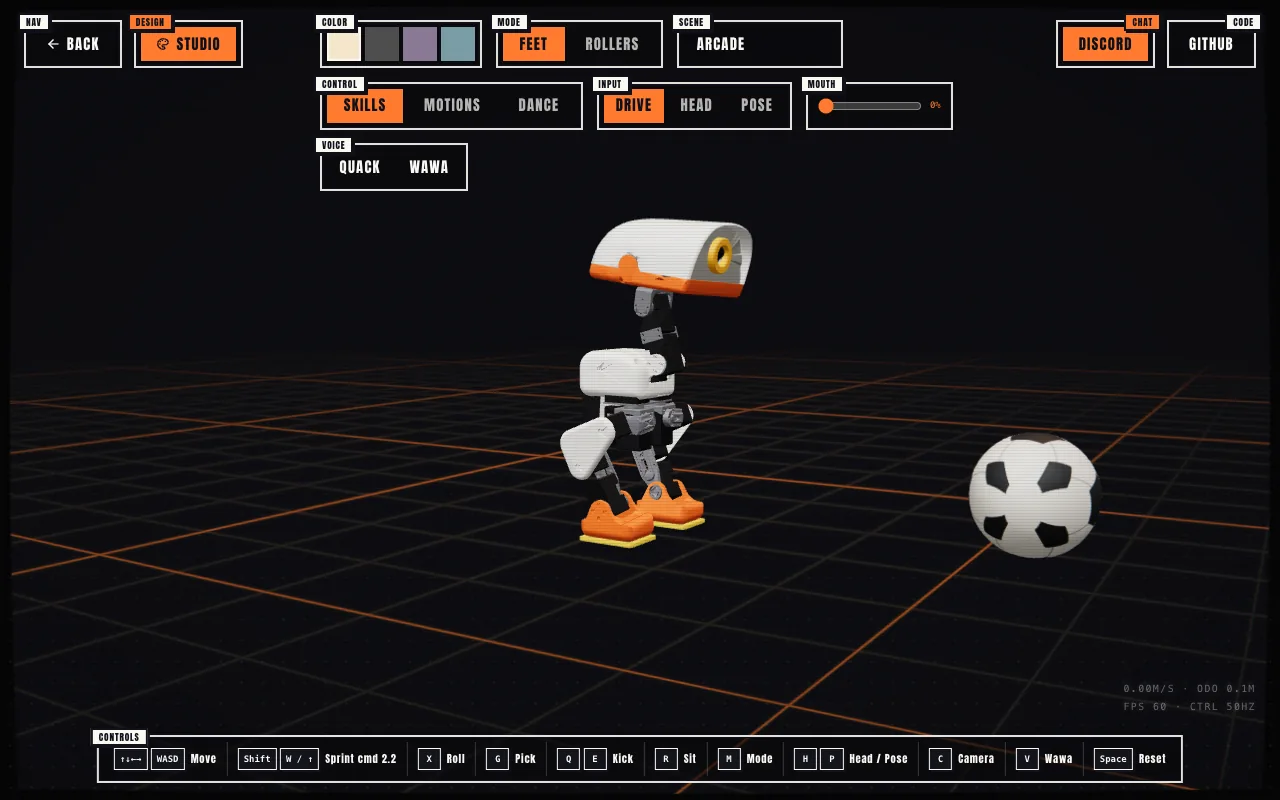Click the V keycap for Wawa

(x=1027, y=759)
